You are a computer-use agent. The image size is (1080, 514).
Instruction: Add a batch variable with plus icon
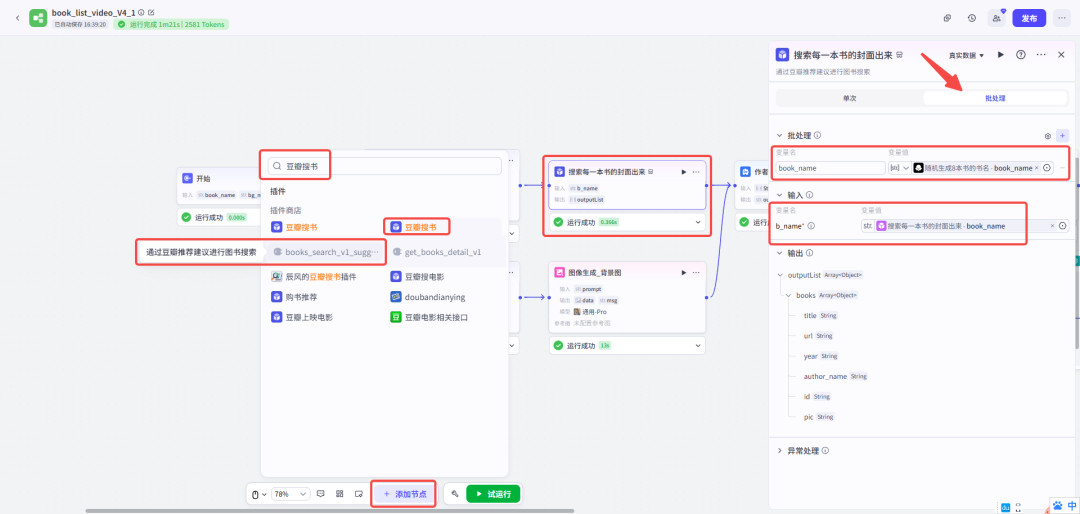pos(1062,136)
